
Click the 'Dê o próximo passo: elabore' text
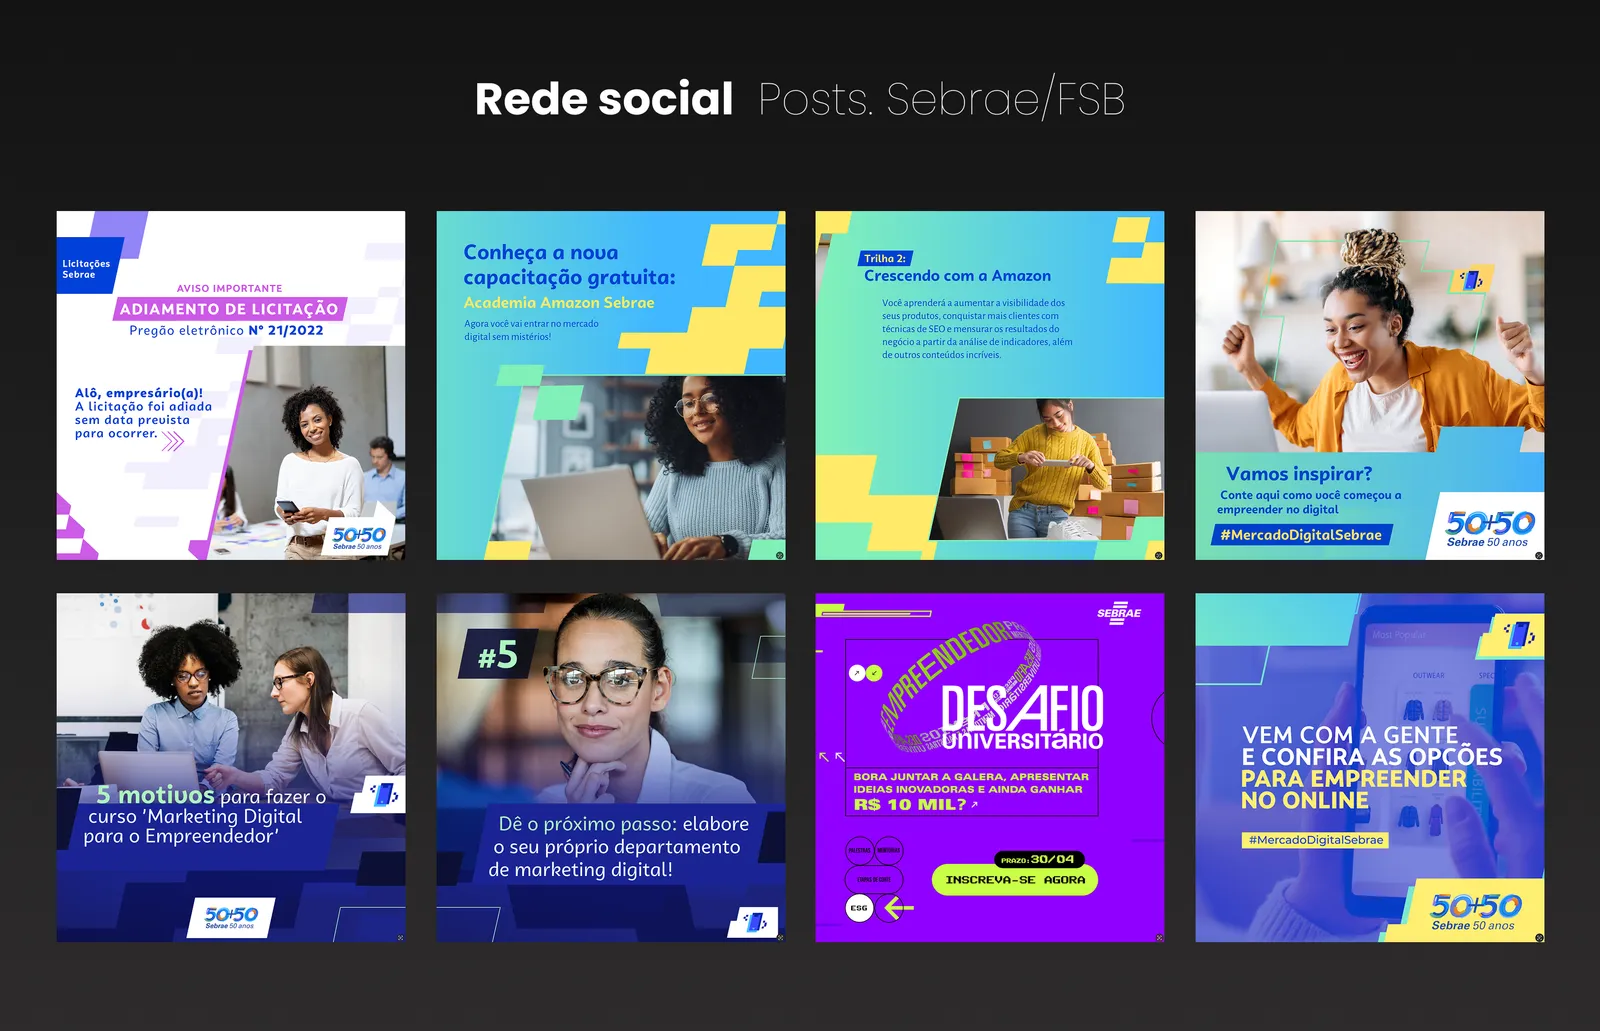click(623, 824)
